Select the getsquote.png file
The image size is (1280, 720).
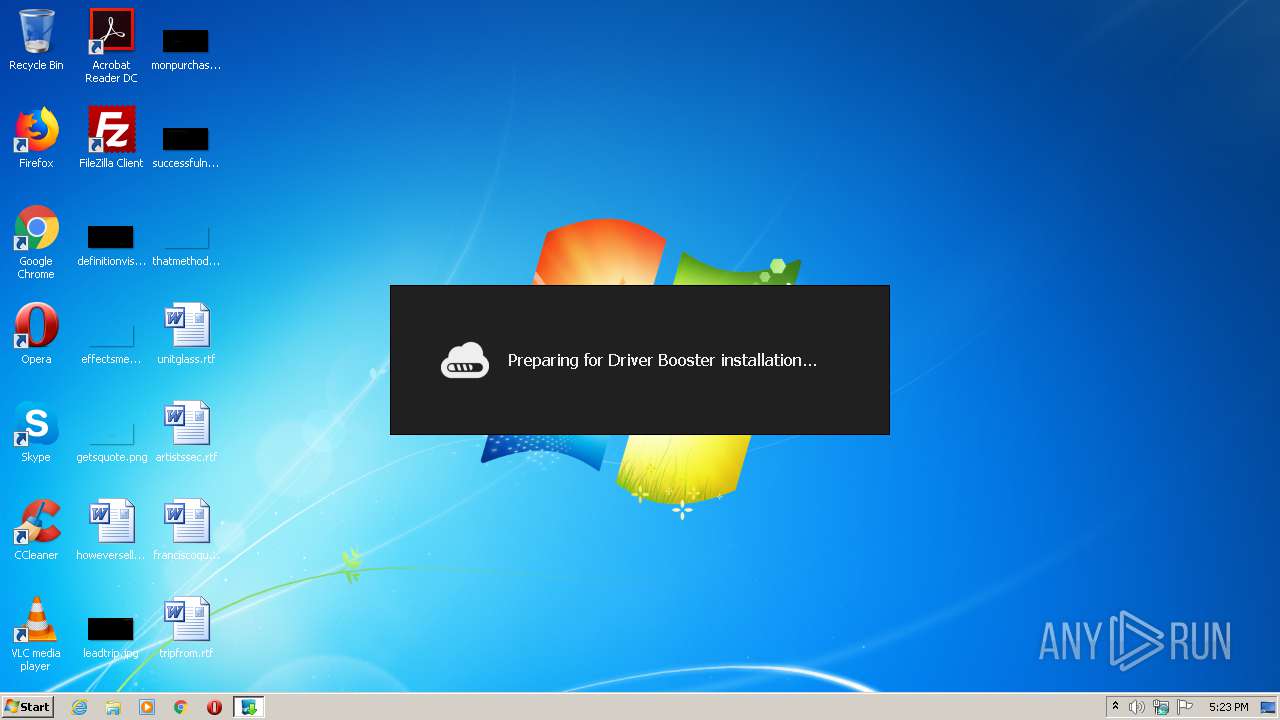click(x=111, y=440)
